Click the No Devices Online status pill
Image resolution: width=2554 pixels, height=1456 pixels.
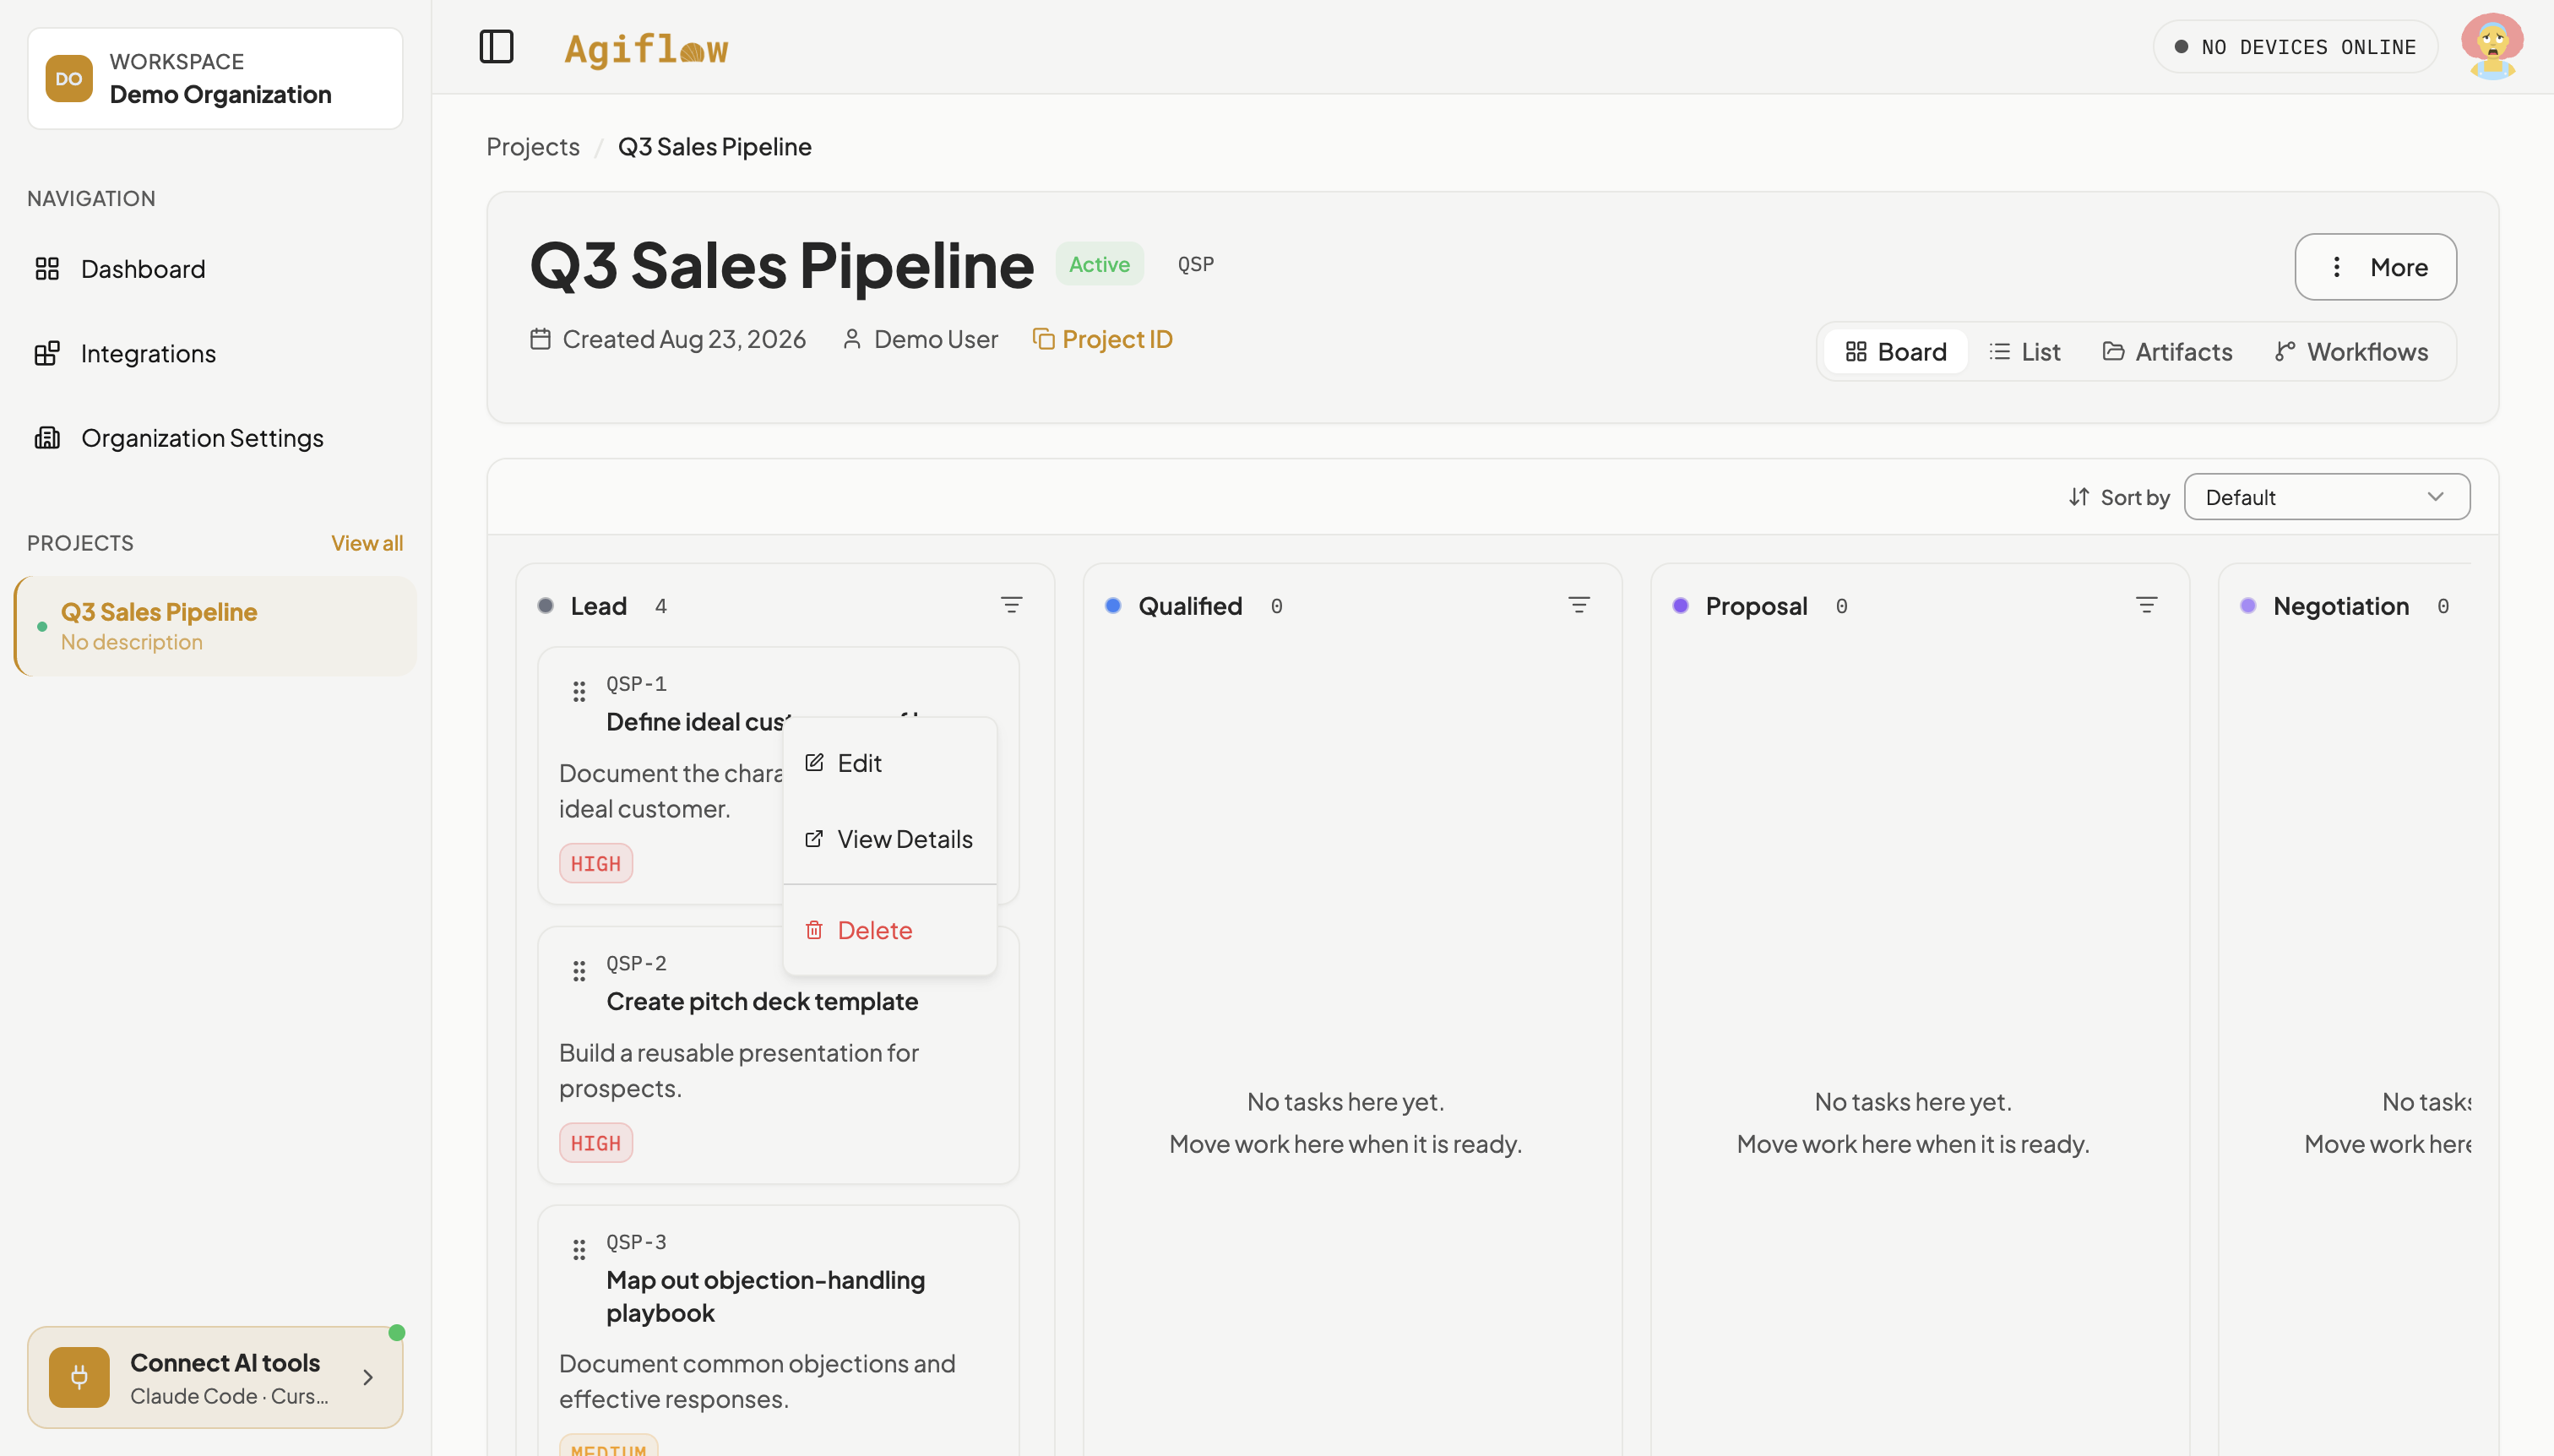[2295, 47]
